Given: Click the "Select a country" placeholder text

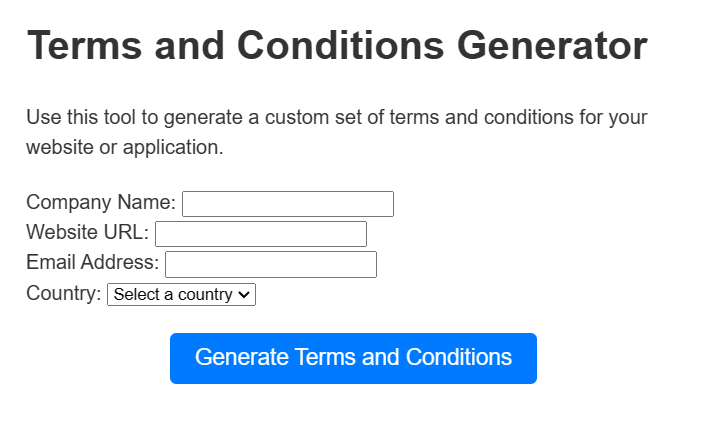Looking at the screenshot, I should (172, 295).
